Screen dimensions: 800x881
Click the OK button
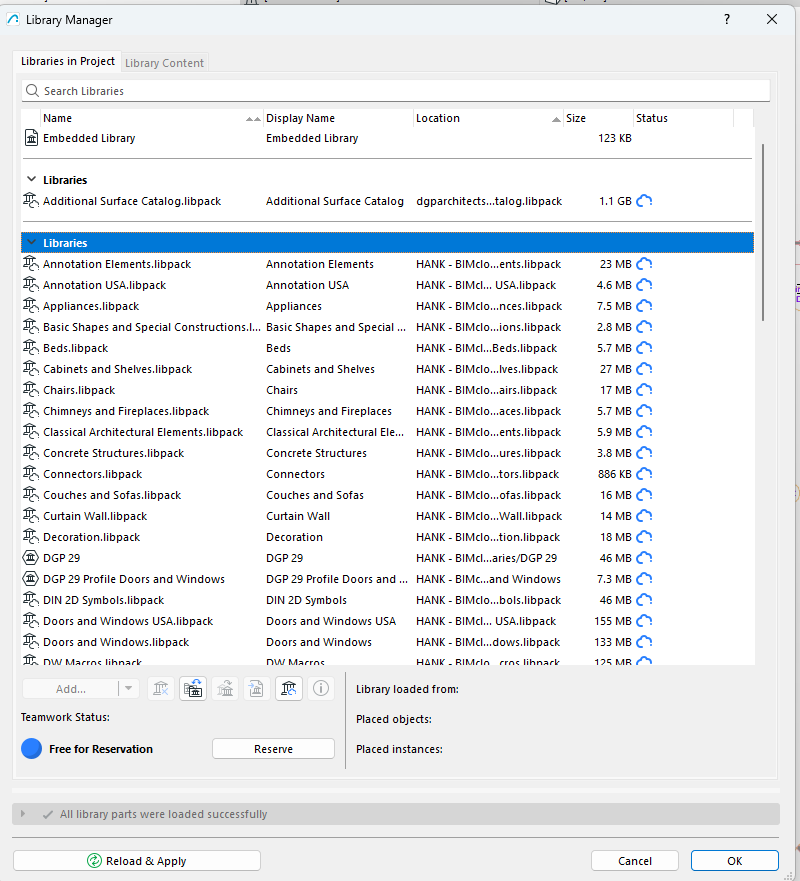tap(734, 861)
